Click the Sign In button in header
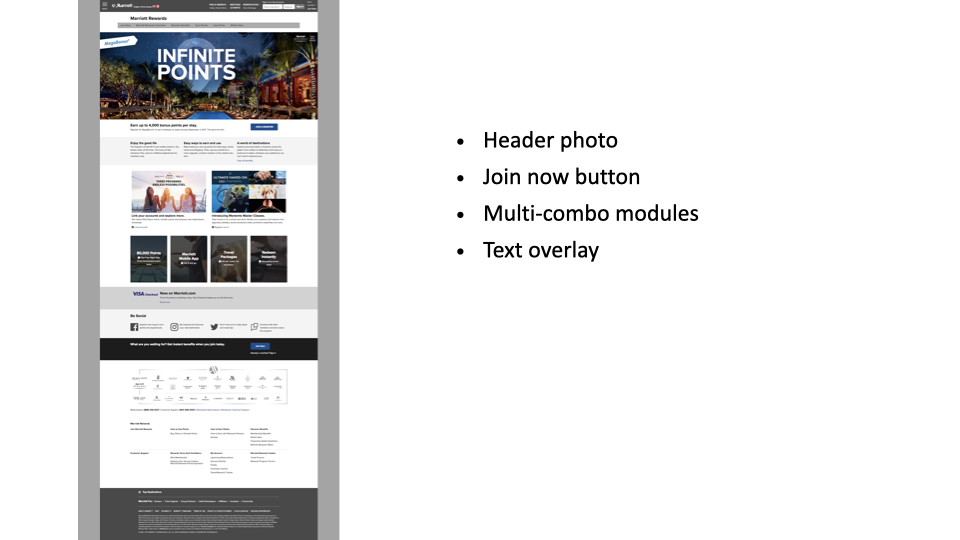 click(x=300, y=7)
